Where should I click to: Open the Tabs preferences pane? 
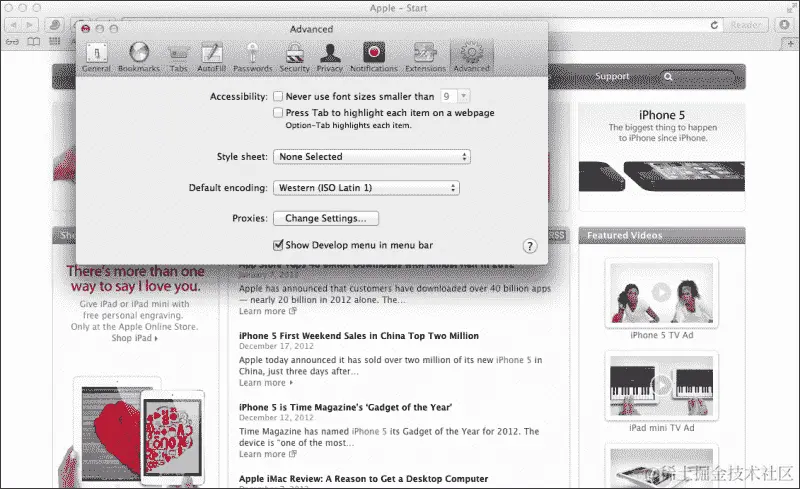pos(179,58)
